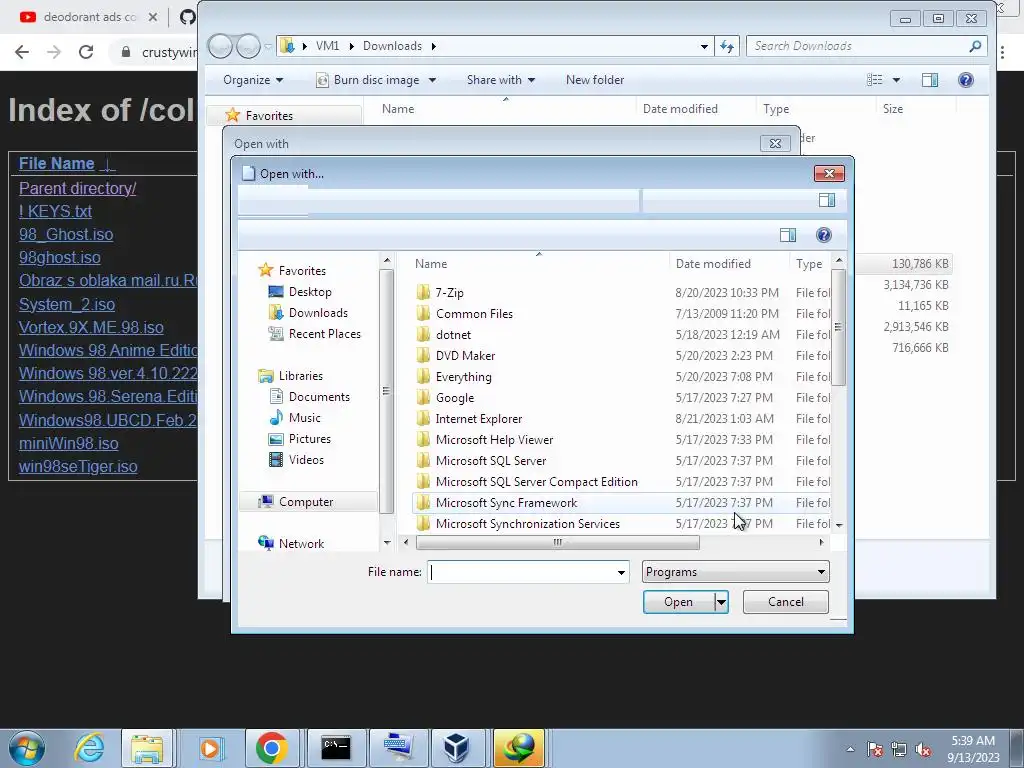Reload the Chrome page

point(86,52)
